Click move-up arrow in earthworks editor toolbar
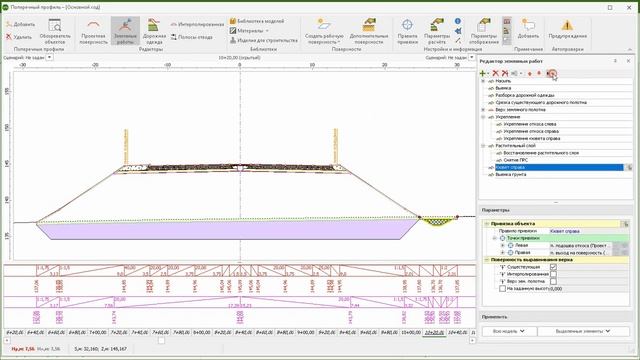This screenshot has width=640, height=360. 539,73
